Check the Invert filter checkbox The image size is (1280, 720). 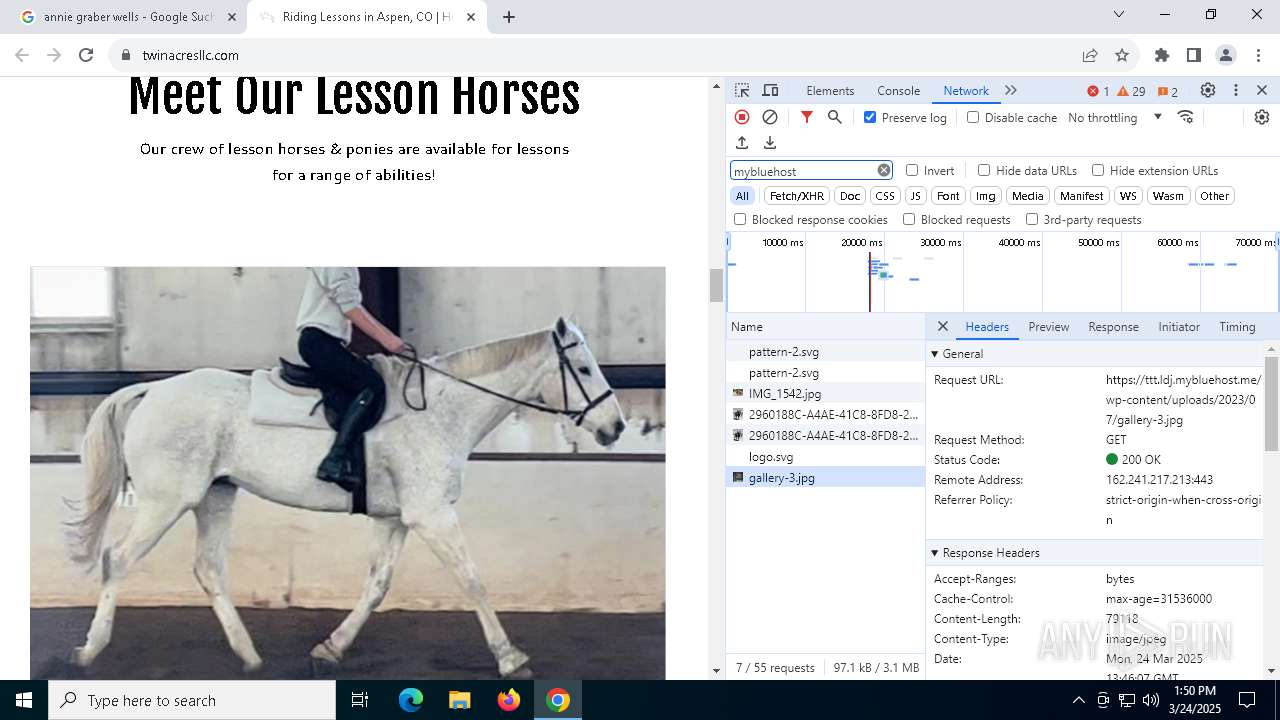tap(912, 171)
